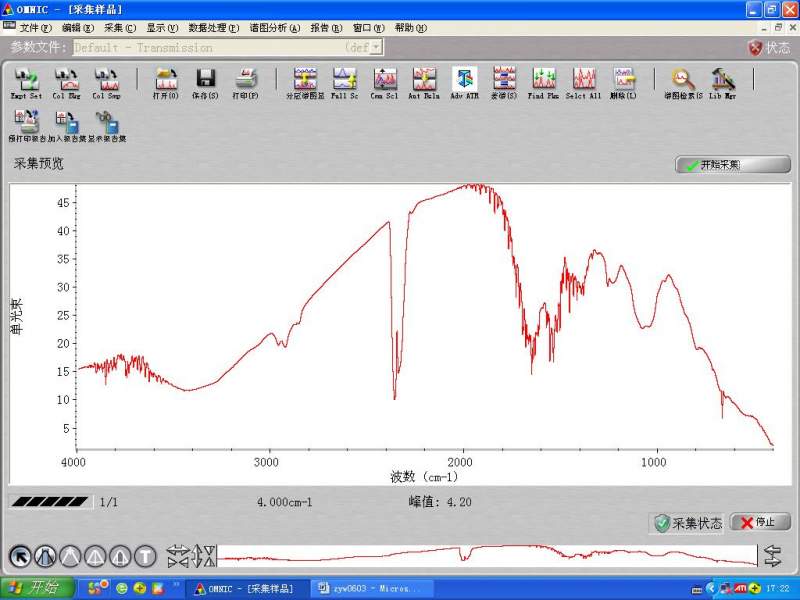Select the arrow selection tool in palette
This screenshot has width=800, height=600.
(x=20, y=556)
